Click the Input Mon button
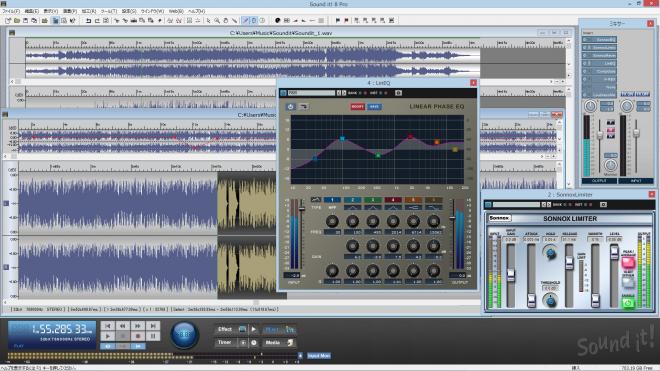 tap(319, 356)
